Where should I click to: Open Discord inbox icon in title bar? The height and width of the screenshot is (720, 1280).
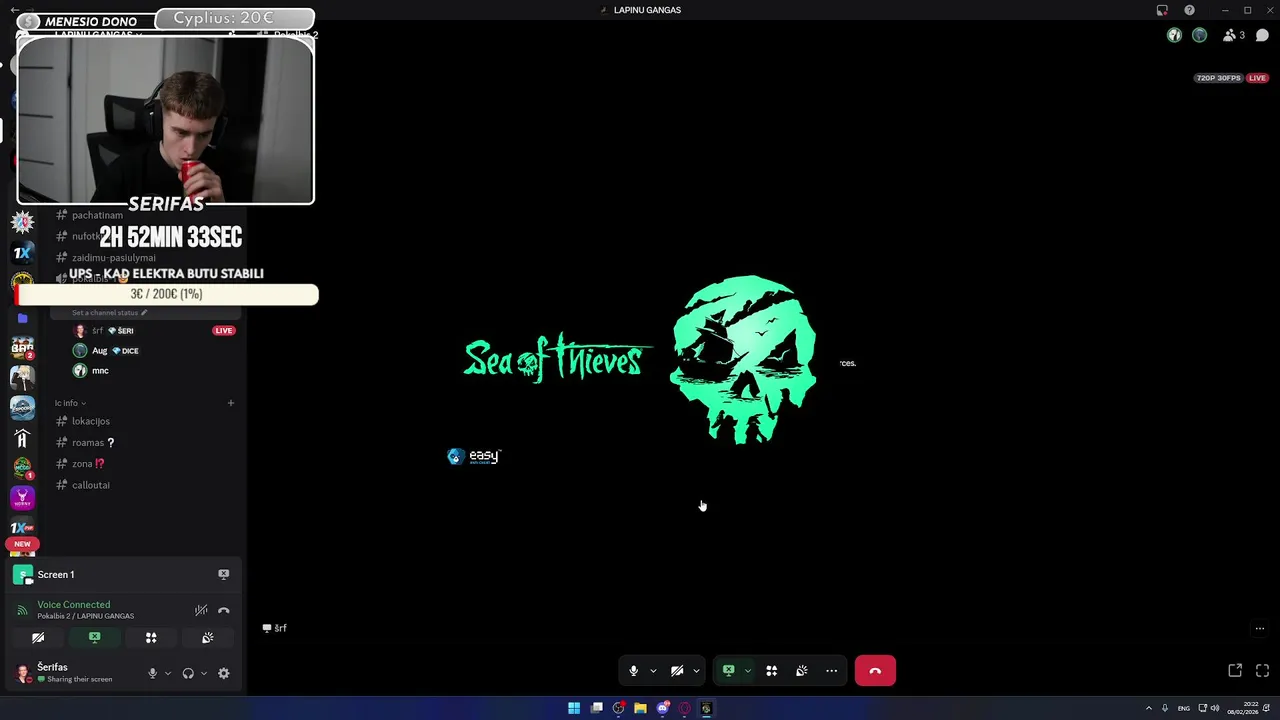point(1162,10)
